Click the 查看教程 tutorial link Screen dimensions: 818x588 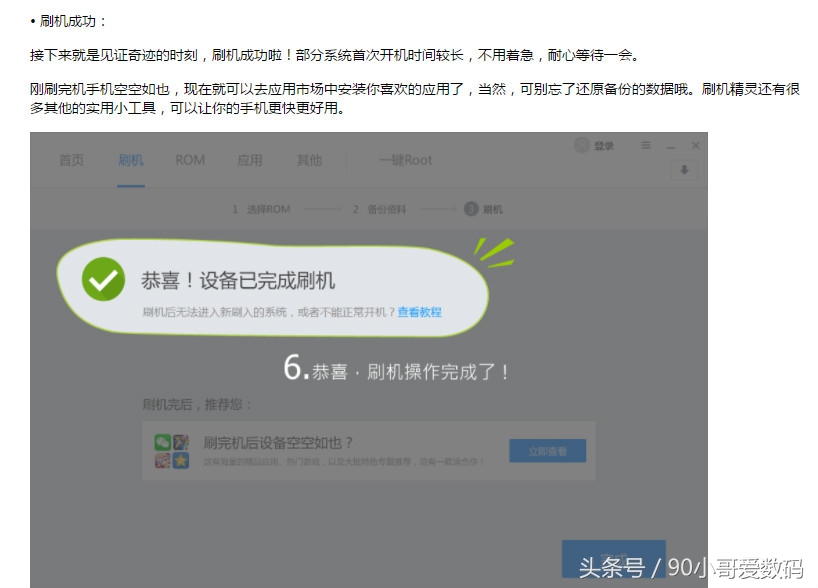(418, 312)
